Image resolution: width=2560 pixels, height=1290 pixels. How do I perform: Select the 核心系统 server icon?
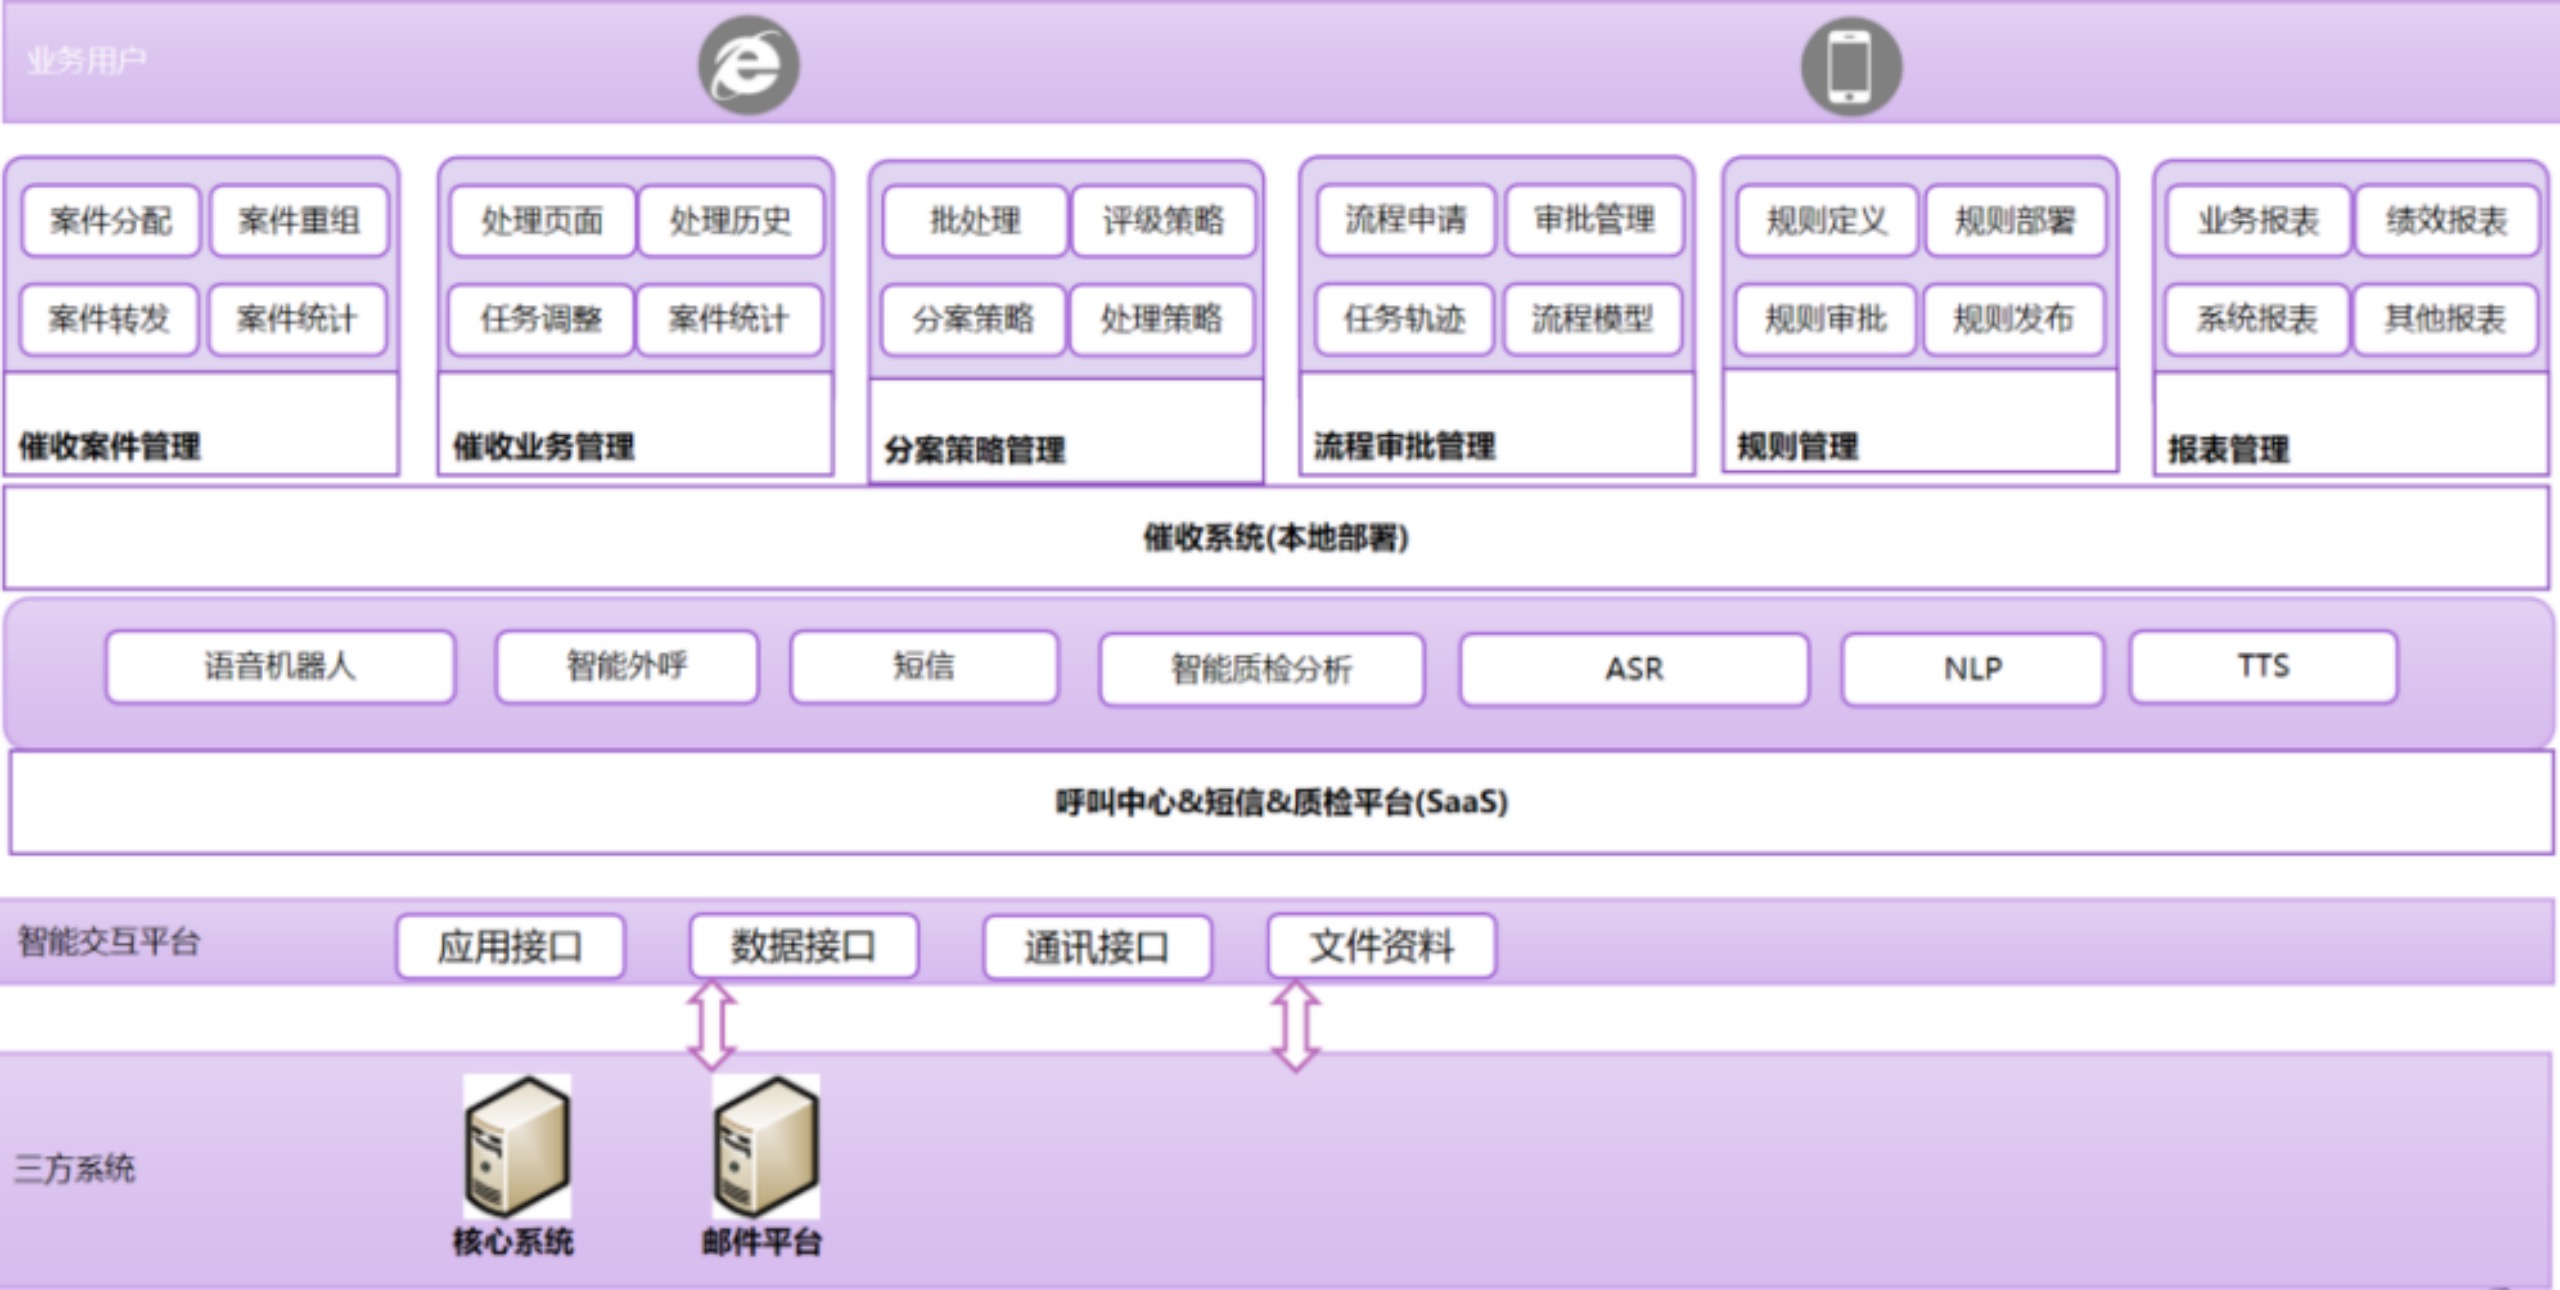516,1146
